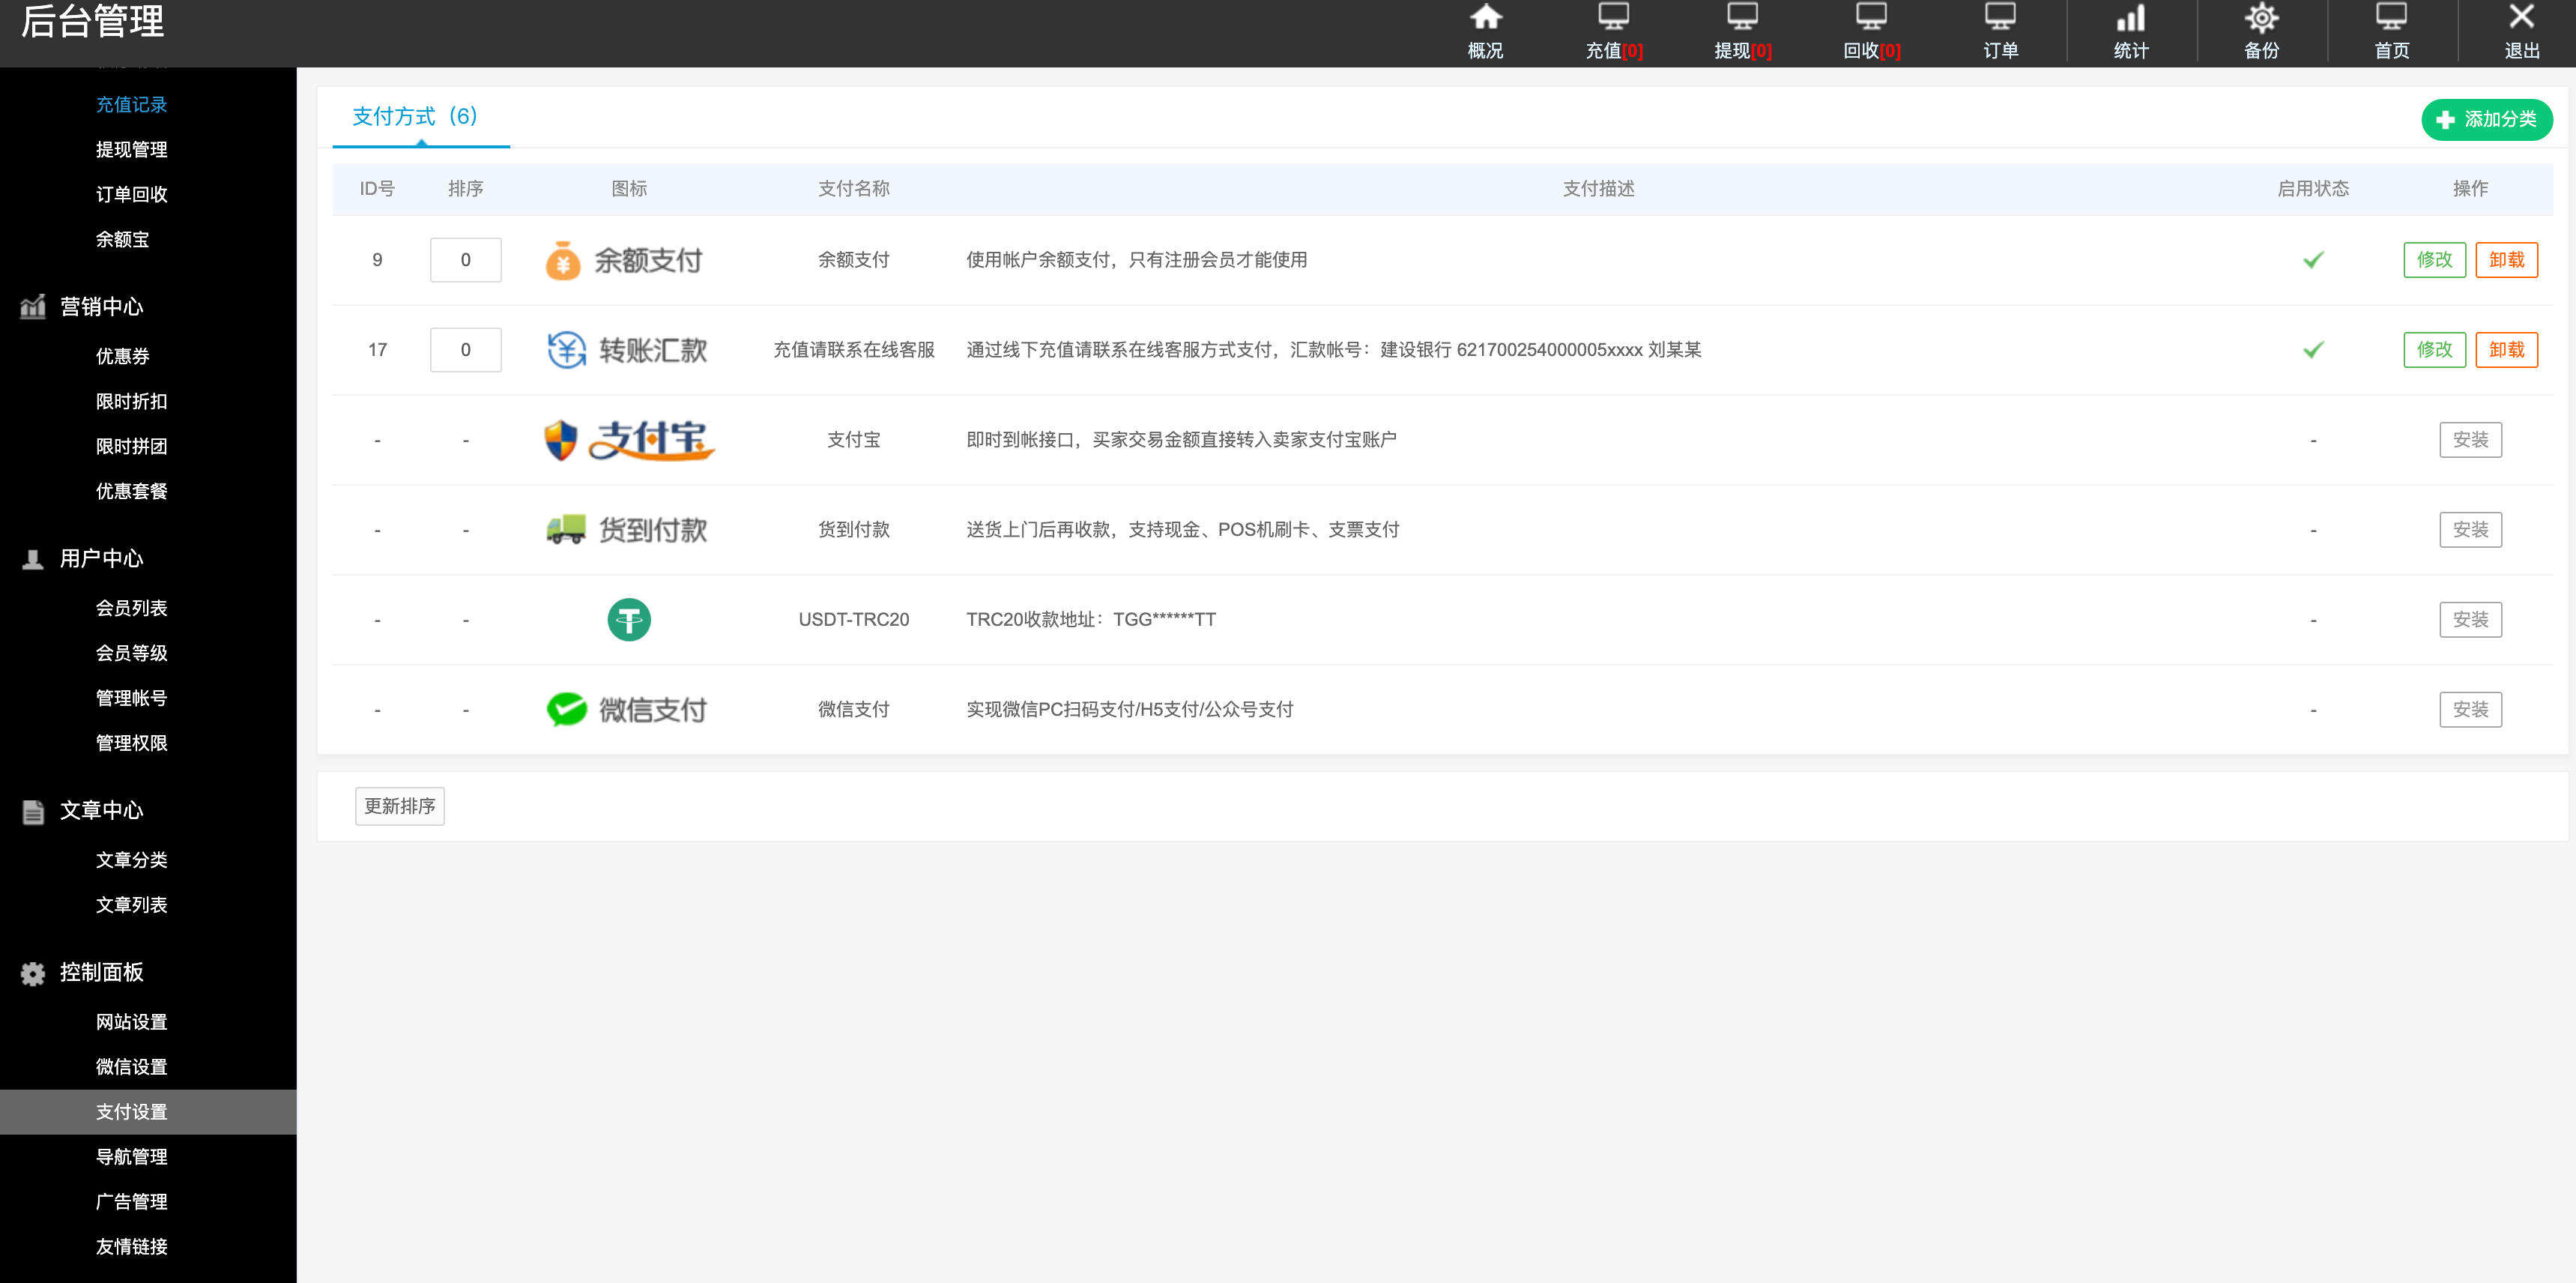Click the 修改 button for 余额支付
Image resolution: width=2576 pixels, height=1283 pixels.
[2434, 259]
